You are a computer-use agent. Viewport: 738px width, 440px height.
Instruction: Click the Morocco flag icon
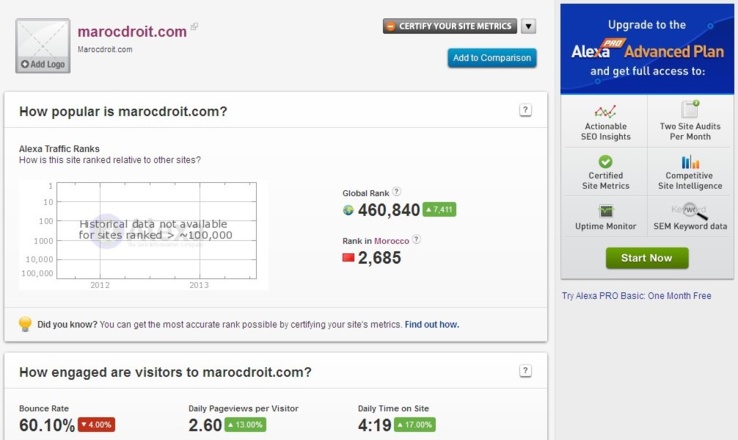[348, 257]
